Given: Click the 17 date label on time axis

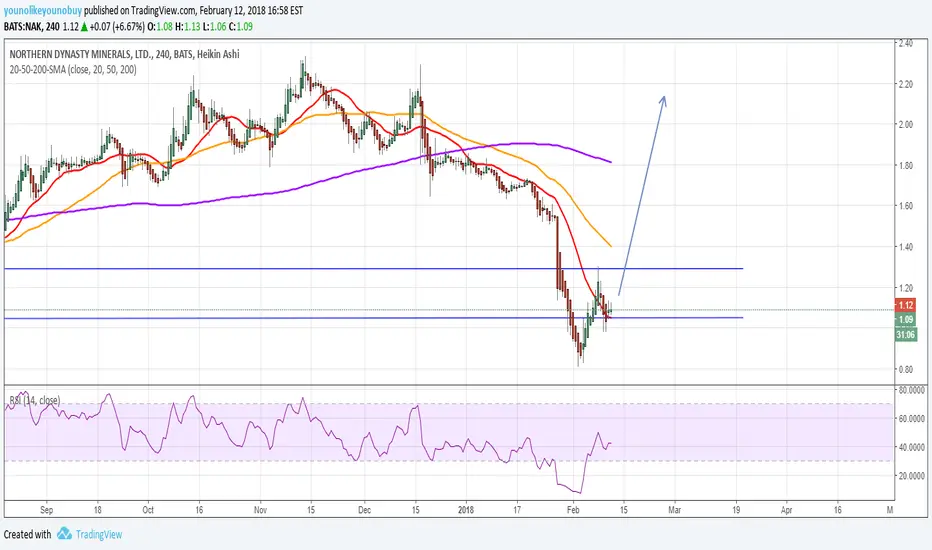Looking at the screenshot, I should coord(517,510).
